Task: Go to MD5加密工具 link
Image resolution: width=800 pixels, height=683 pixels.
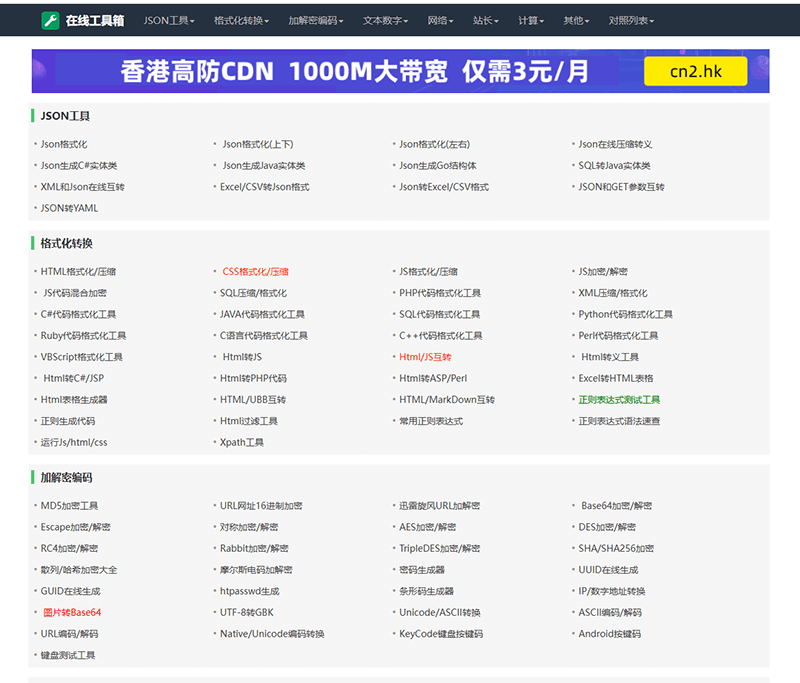Action: 69,506
